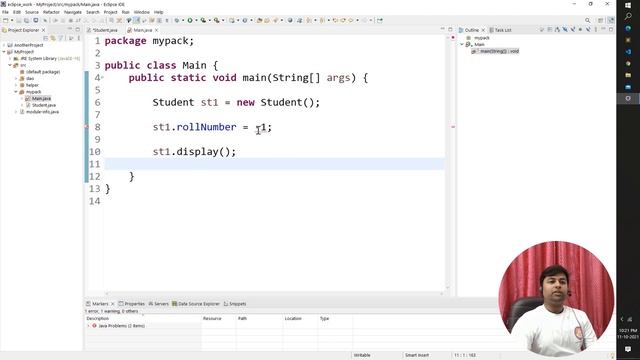
Task: Click the Windows taskbar search icon
Action: pyautogui.click(x=628, y=16)
